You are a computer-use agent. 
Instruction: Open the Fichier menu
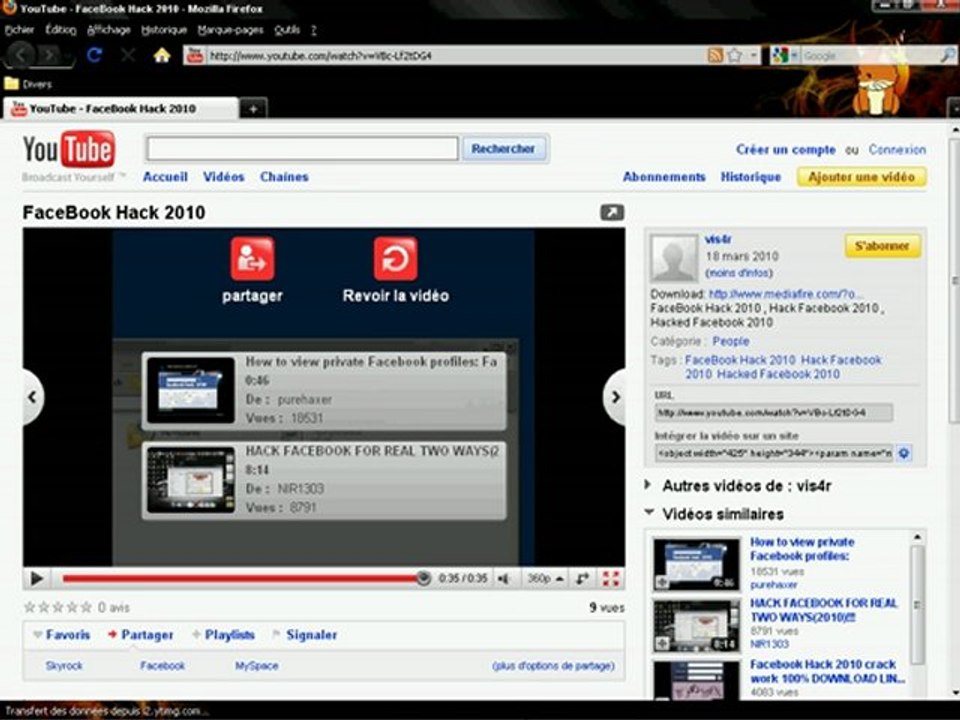click(x=19, y=29)
